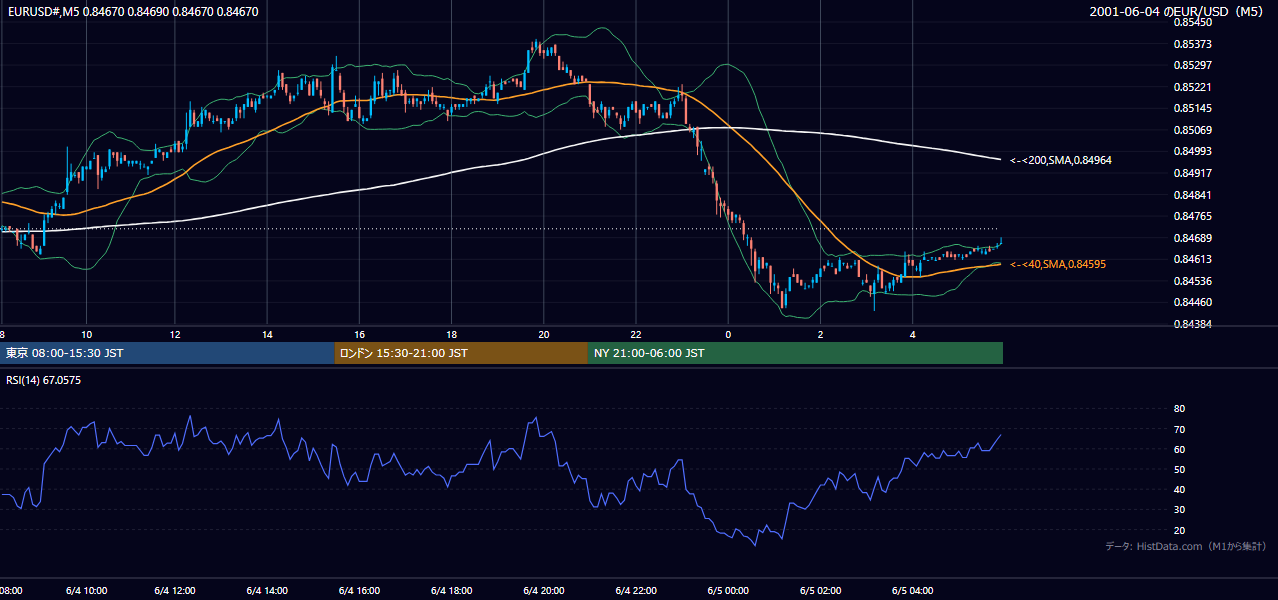Image resolution: width=1278 pixels, height=600 pixels.
Task: Click price level 0.85373 on axis
Action: [x=1192, y=44]
